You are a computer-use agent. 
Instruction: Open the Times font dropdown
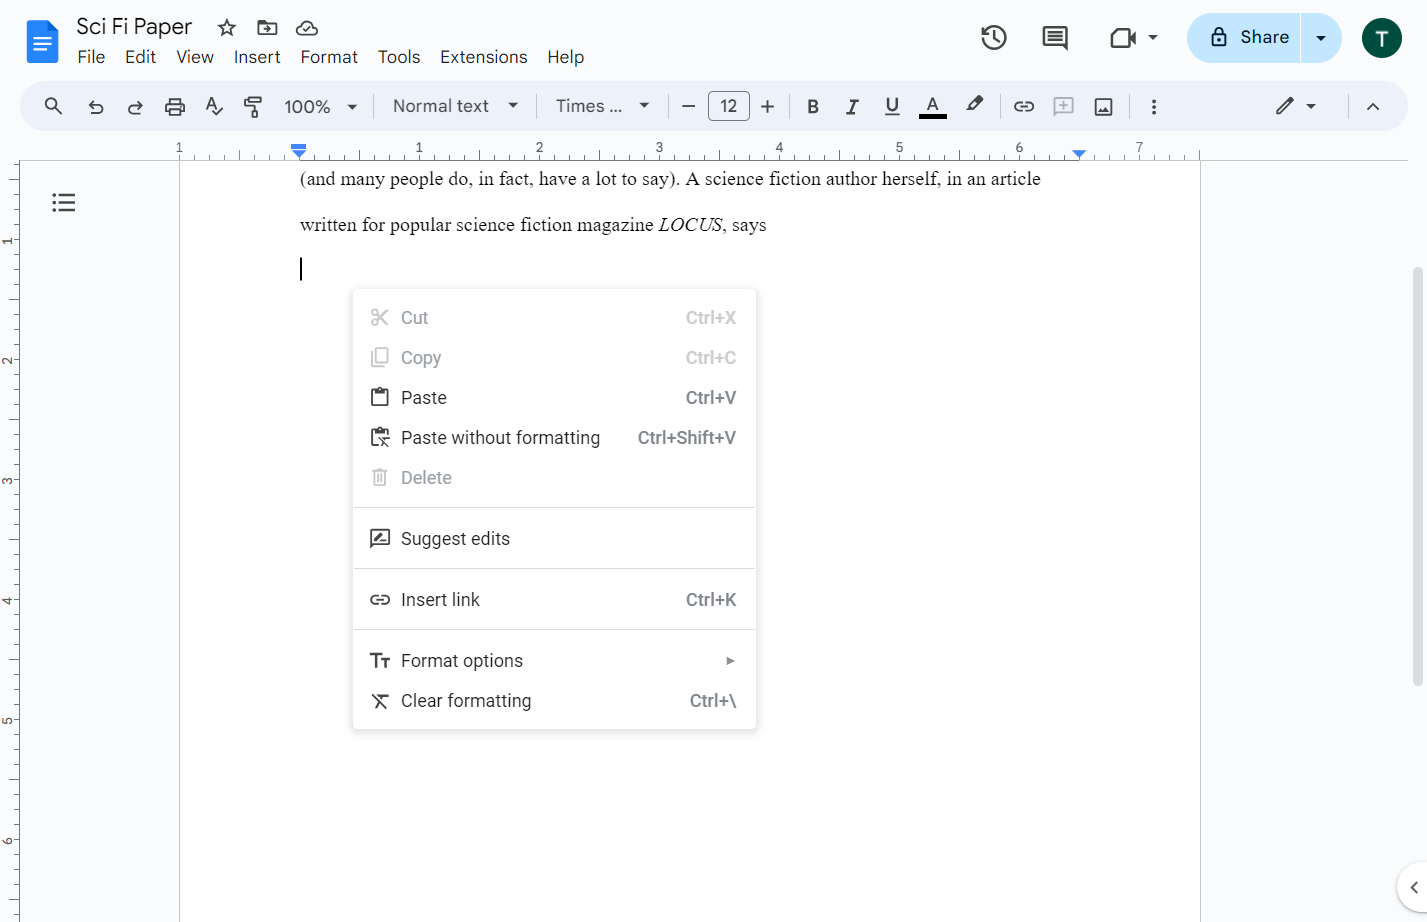tap(603, 106)
